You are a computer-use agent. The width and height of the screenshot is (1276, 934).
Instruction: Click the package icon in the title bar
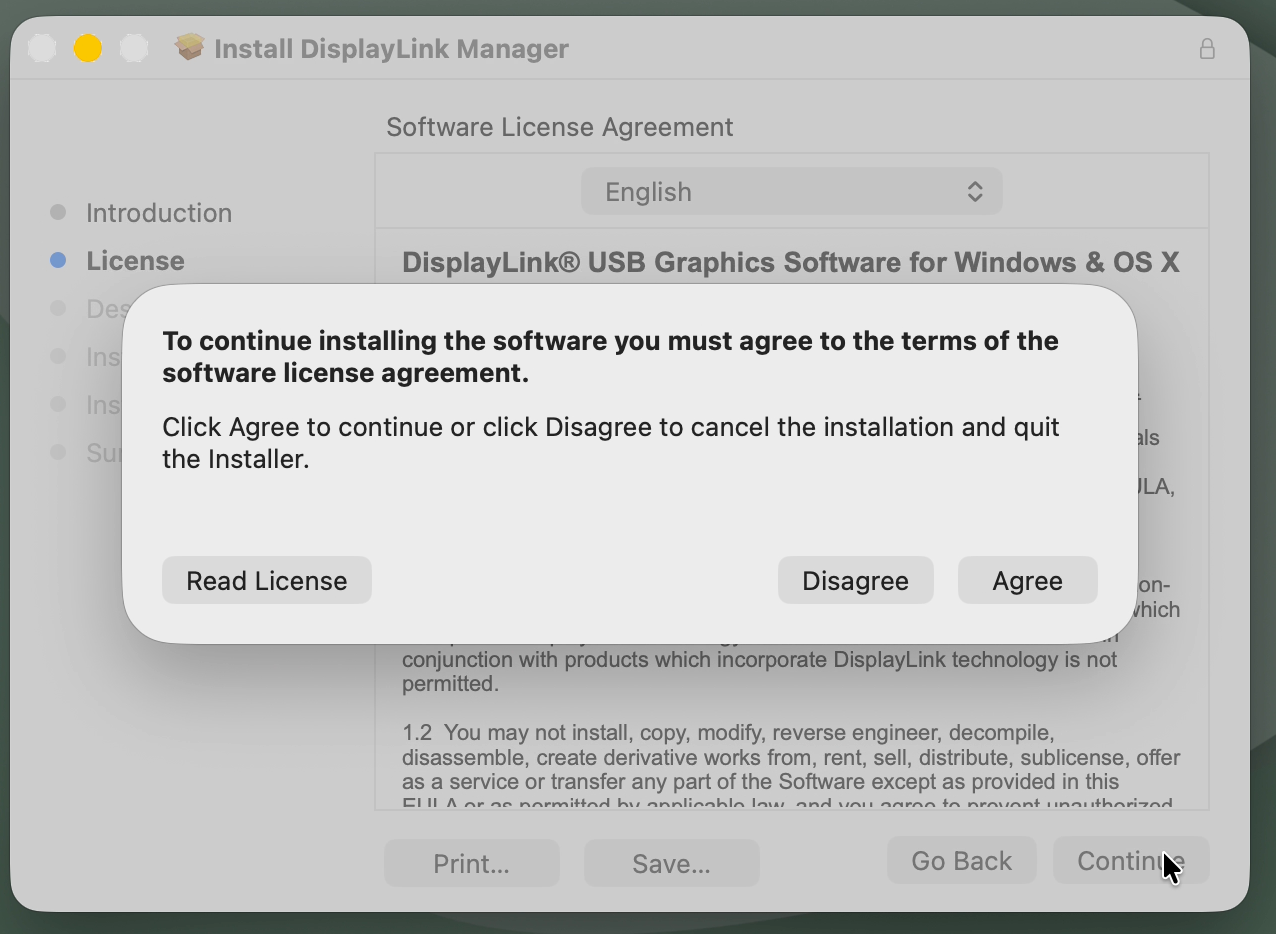(x=189, y=46)
